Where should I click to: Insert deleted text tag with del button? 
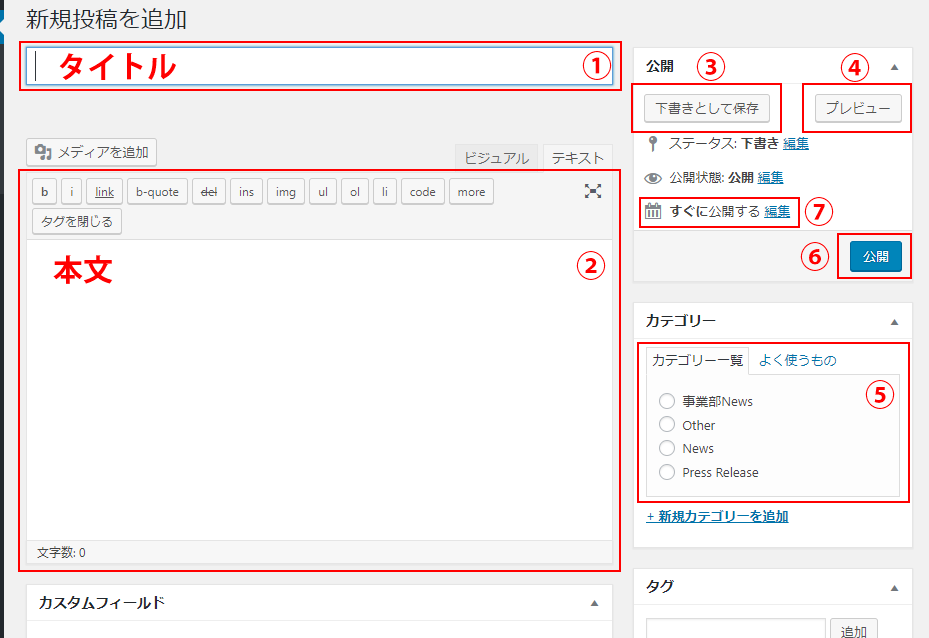[x=209, y=191]
